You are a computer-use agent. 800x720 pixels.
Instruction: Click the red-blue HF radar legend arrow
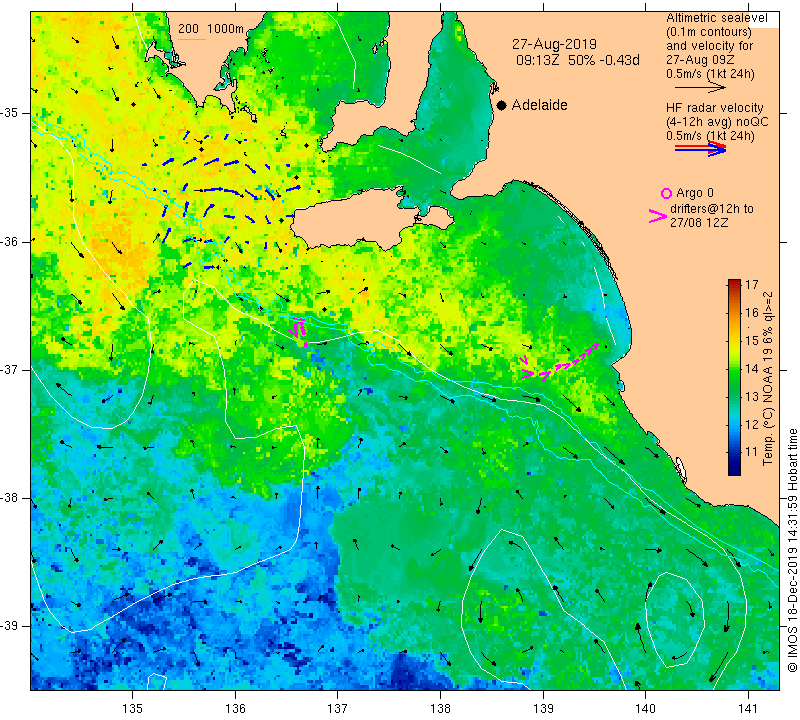pyautogui.click(x=700, y=149)
